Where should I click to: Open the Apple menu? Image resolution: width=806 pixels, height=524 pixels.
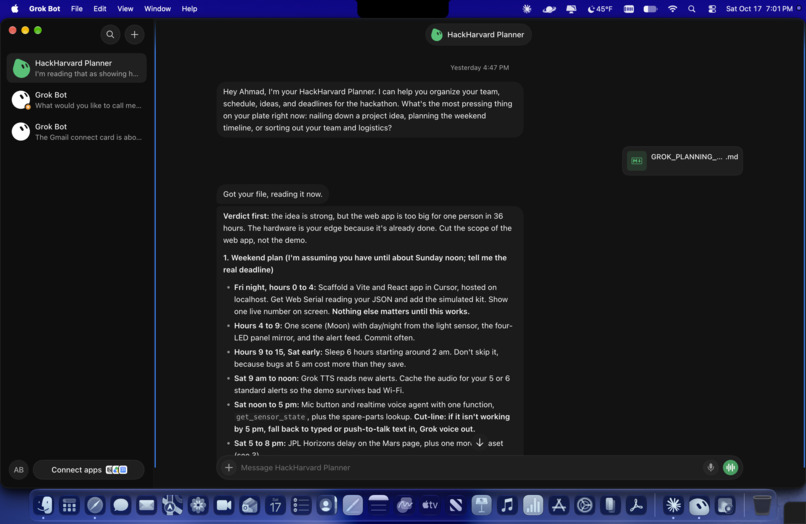click(x=14, y=9)
